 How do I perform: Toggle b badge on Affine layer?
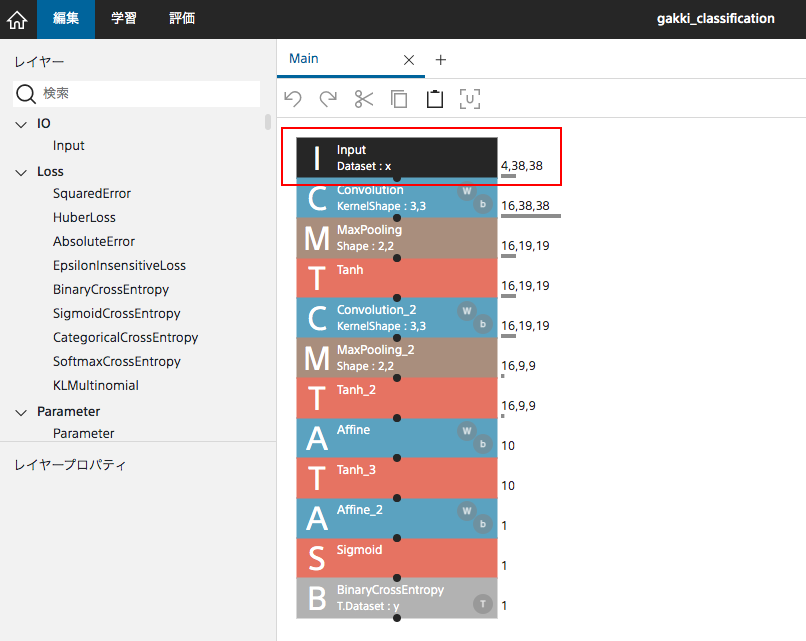[x=483, y=444]
